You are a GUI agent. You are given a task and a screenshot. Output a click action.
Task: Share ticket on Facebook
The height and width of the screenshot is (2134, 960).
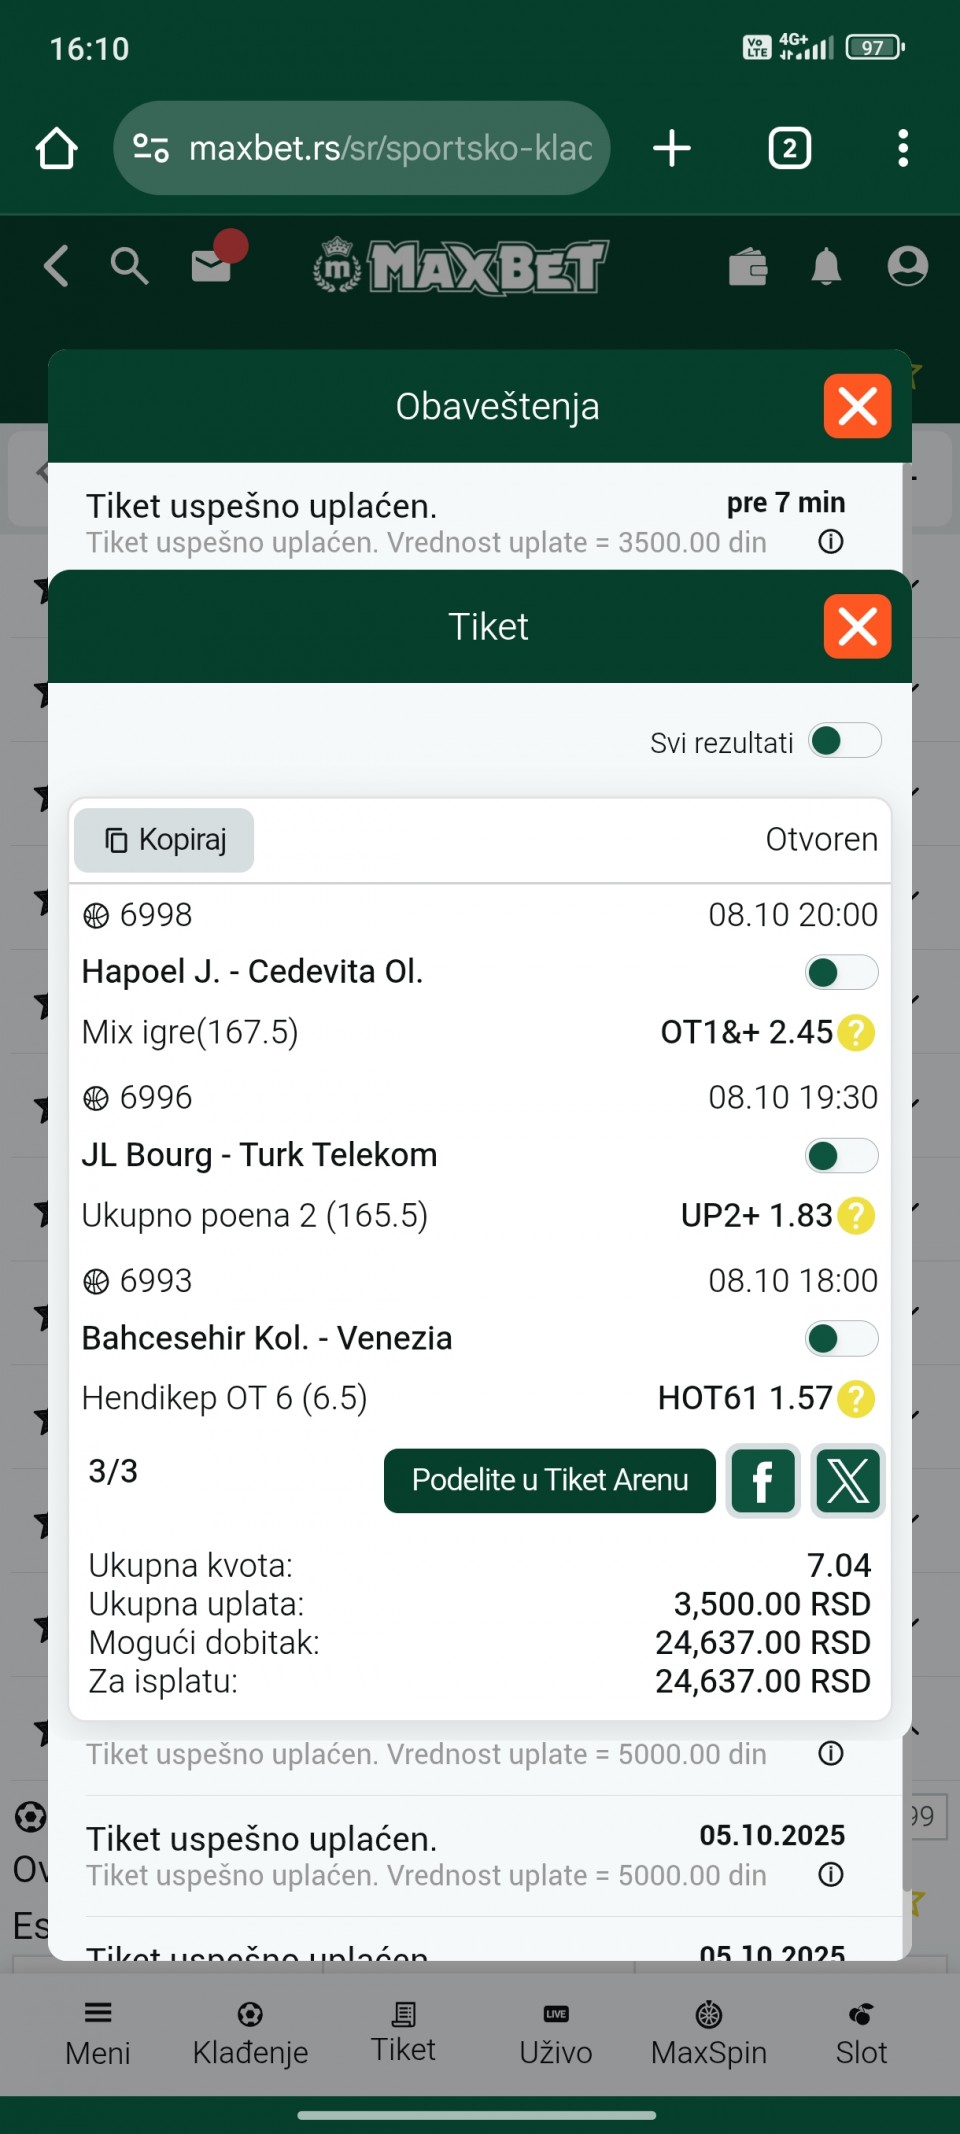click(763, 1480)
